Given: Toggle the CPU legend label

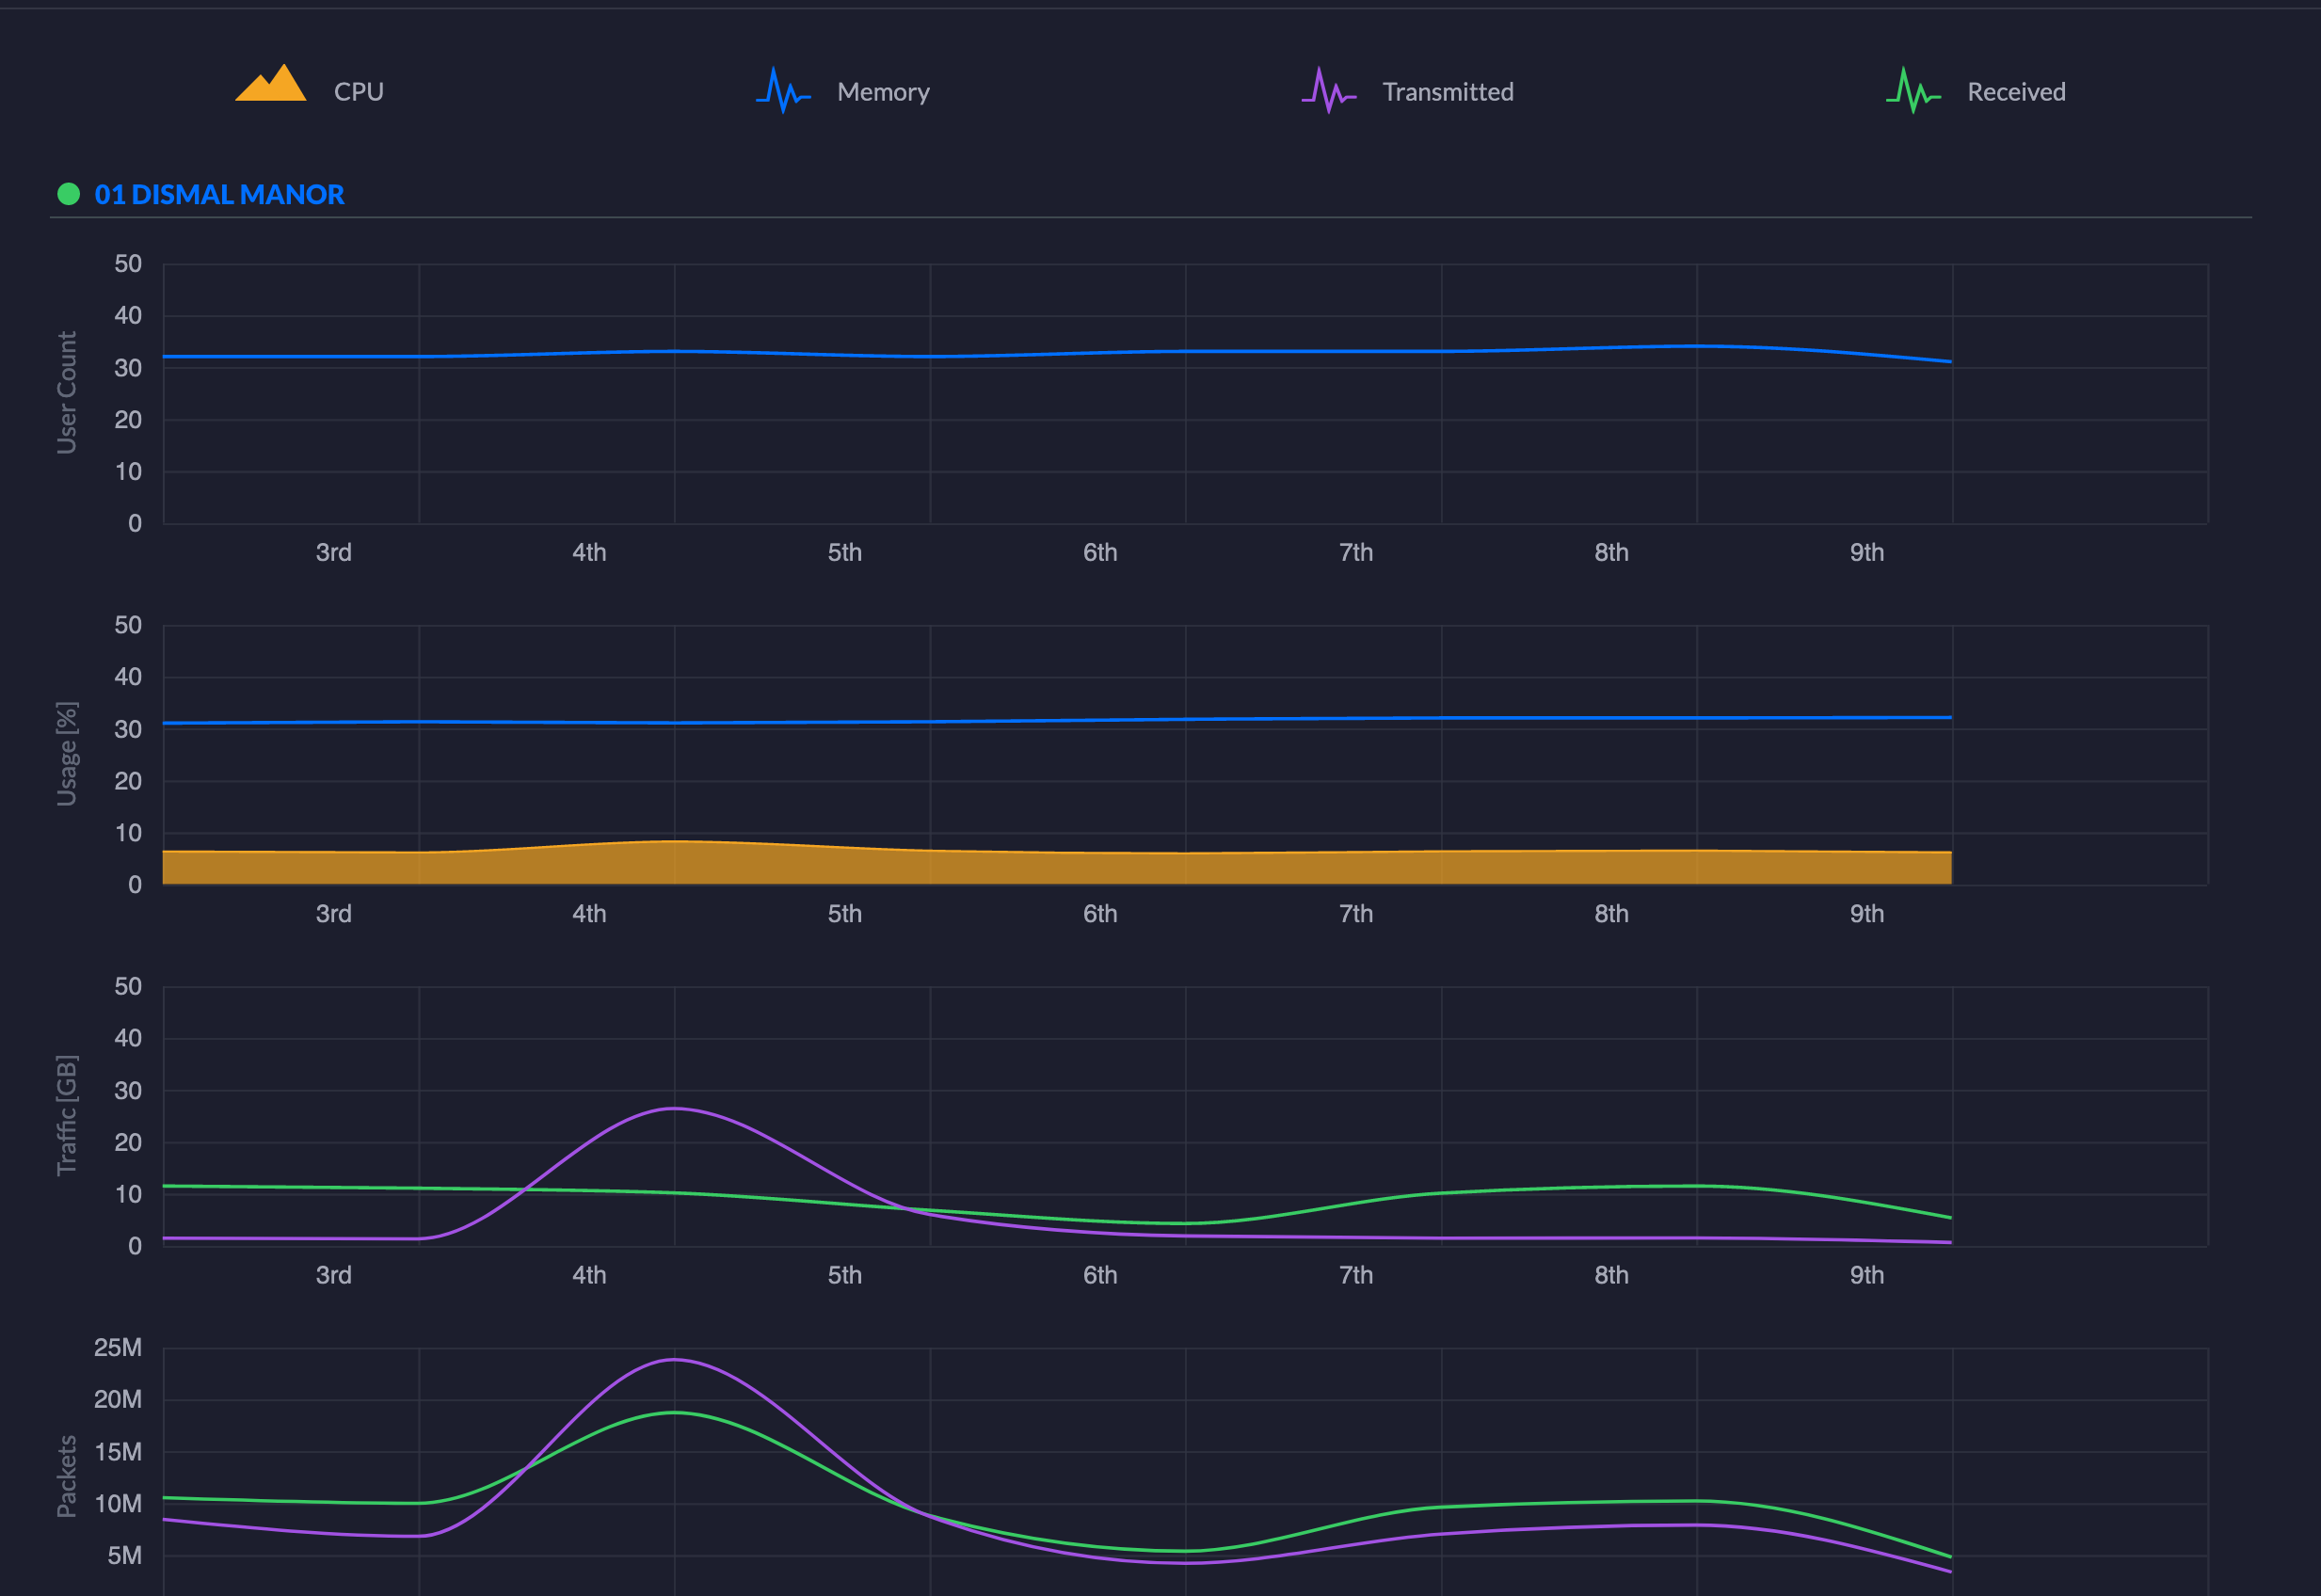Looking at the screenshot, I should (358, 92).
